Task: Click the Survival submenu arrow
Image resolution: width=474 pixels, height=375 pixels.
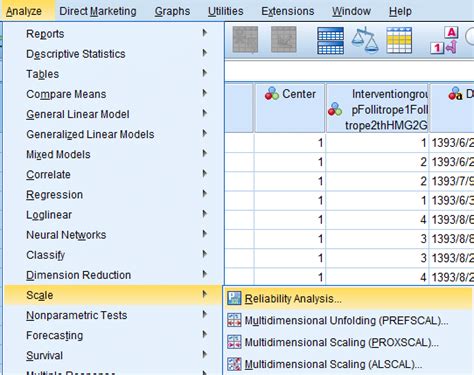Action: click(x=205, y=354)
